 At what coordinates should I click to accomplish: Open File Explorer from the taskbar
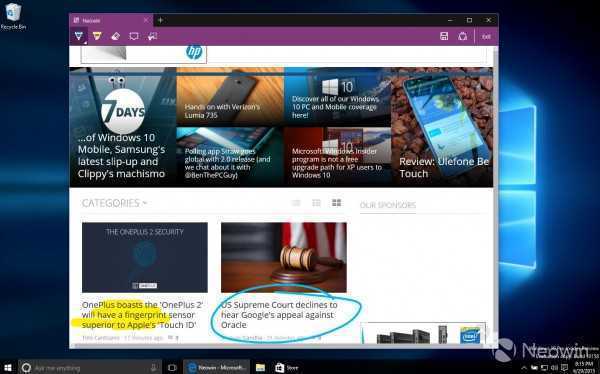click(260, 368)
